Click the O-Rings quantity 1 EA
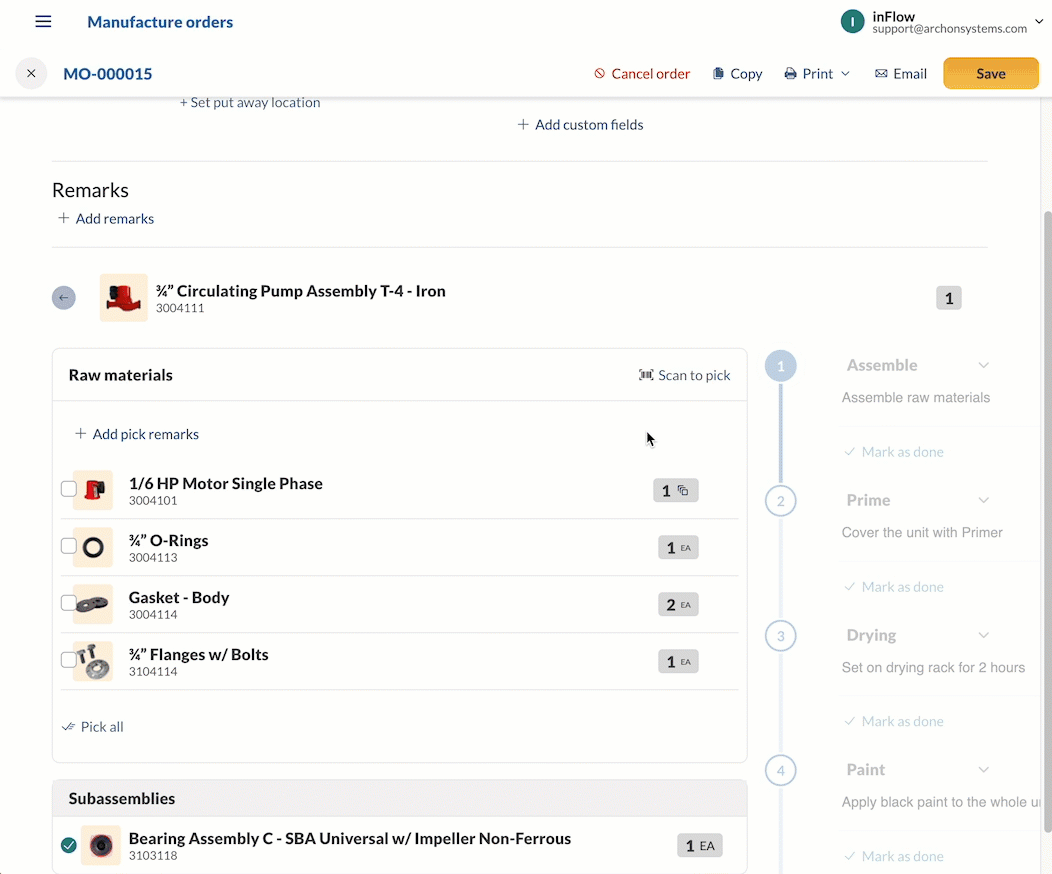 click(678, 547)
